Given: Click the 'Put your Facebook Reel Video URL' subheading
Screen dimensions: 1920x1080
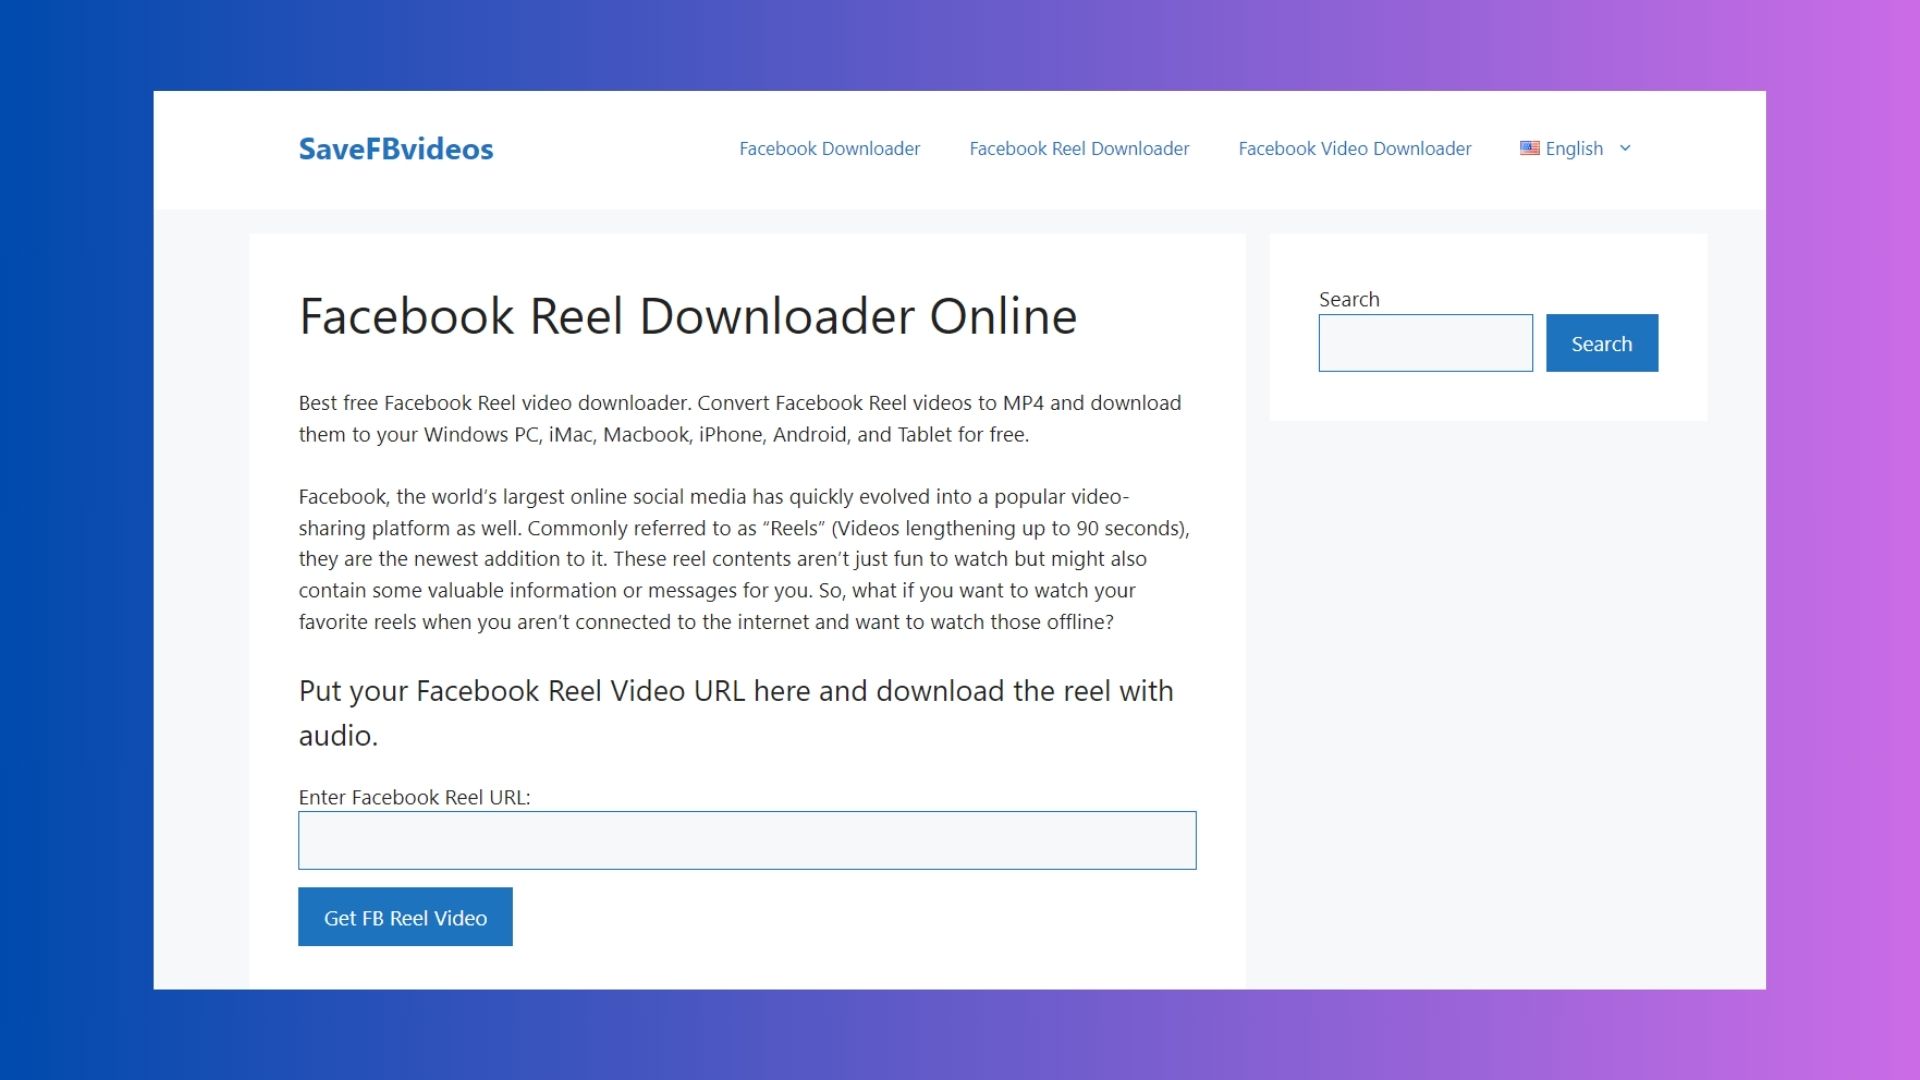Looking at the screenshot, I should point(736,713).
